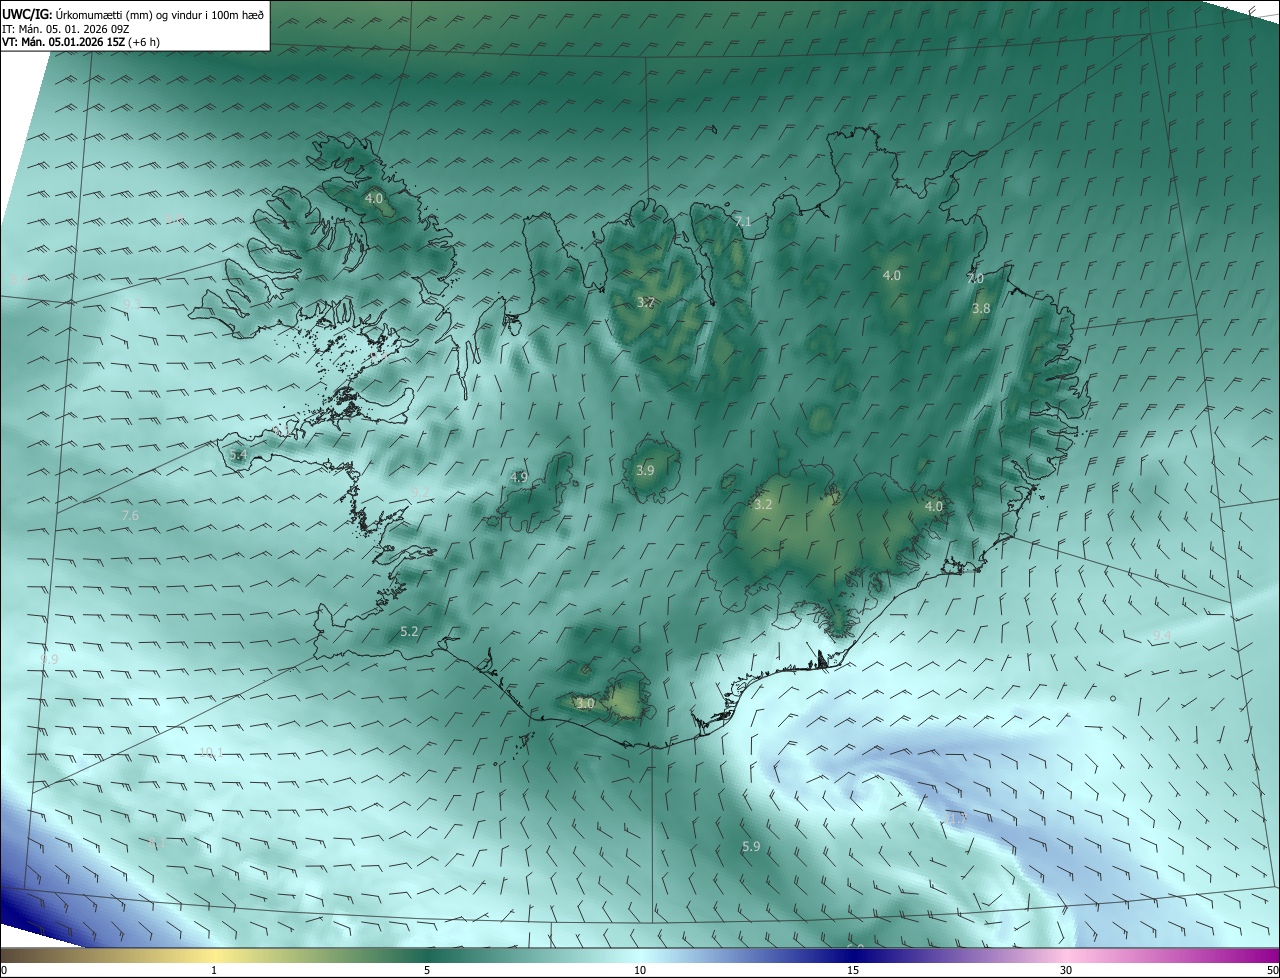Click the pink color bar segment above tick 30
Viewport: 1280px width, 978px height.
coord(1066,955)
